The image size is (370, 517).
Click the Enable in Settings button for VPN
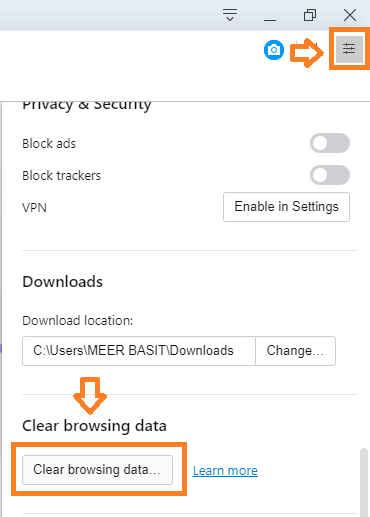click(286, 207)
